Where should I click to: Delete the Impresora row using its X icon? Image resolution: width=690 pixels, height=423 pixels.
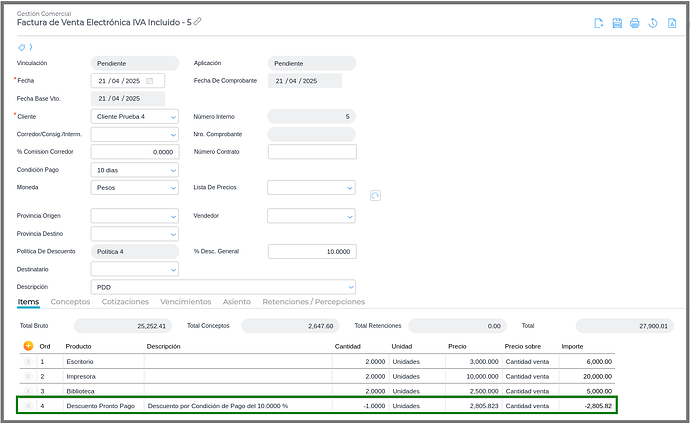[x=28, y=376]
